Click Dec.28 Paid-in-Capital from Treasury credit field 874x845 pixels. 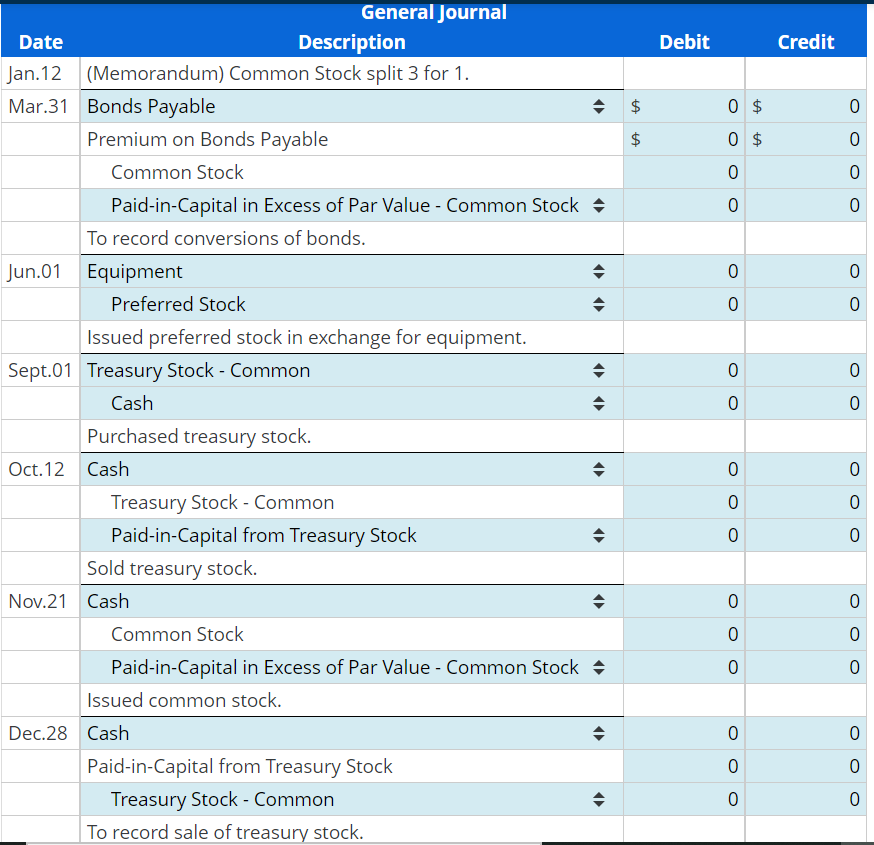tap(806, 766)
